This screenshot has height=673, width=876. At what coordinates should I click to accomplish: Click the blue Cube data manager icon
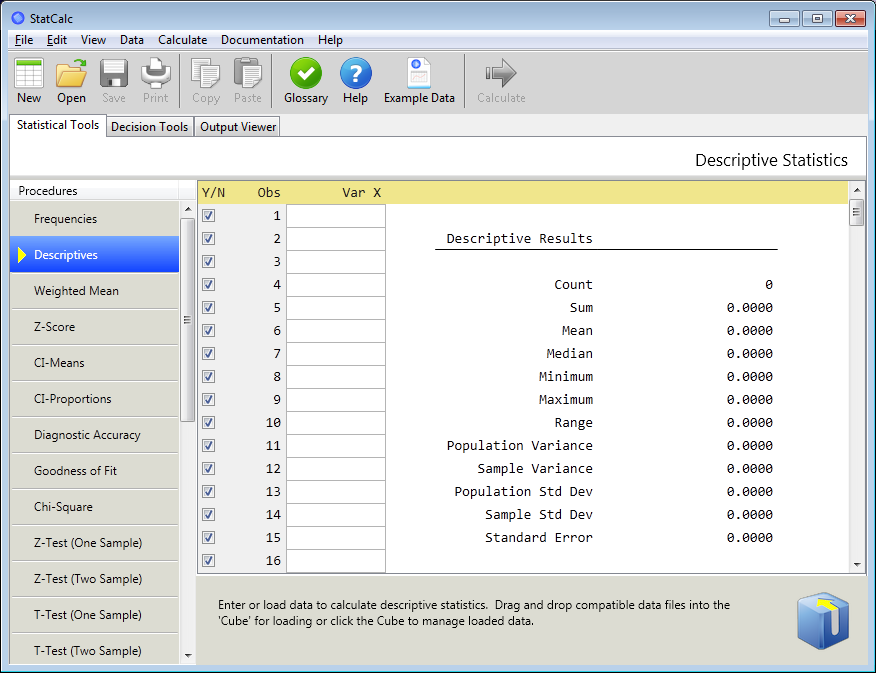[x=823, y=621]
